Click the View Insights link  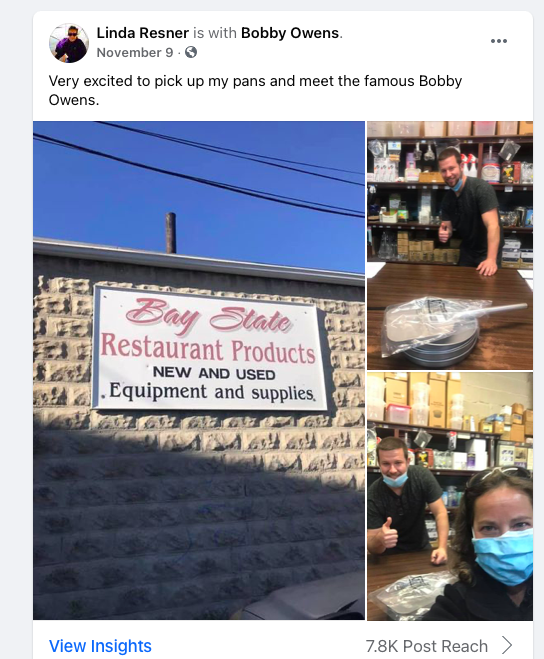point(100,646)
